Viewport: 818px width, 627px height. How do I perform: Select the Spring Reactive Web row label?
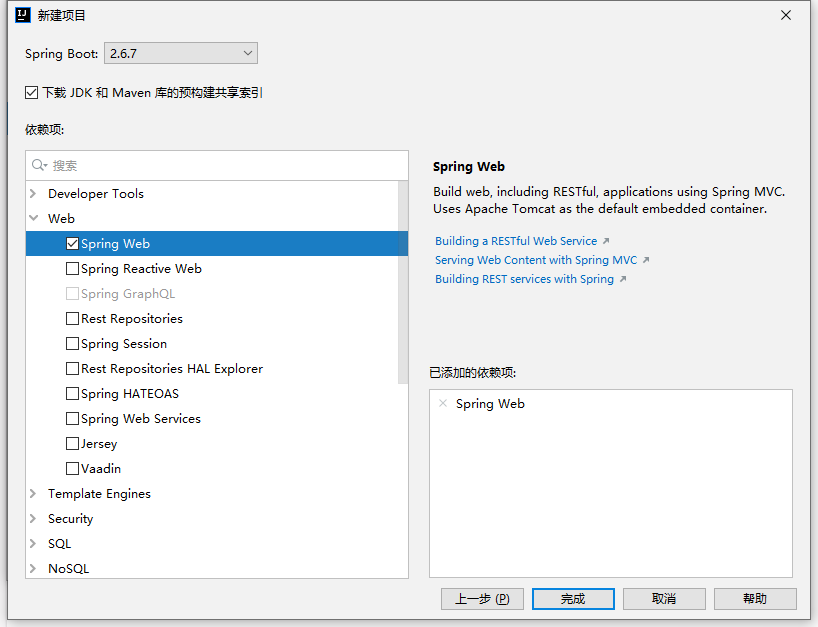pos(141,269)
